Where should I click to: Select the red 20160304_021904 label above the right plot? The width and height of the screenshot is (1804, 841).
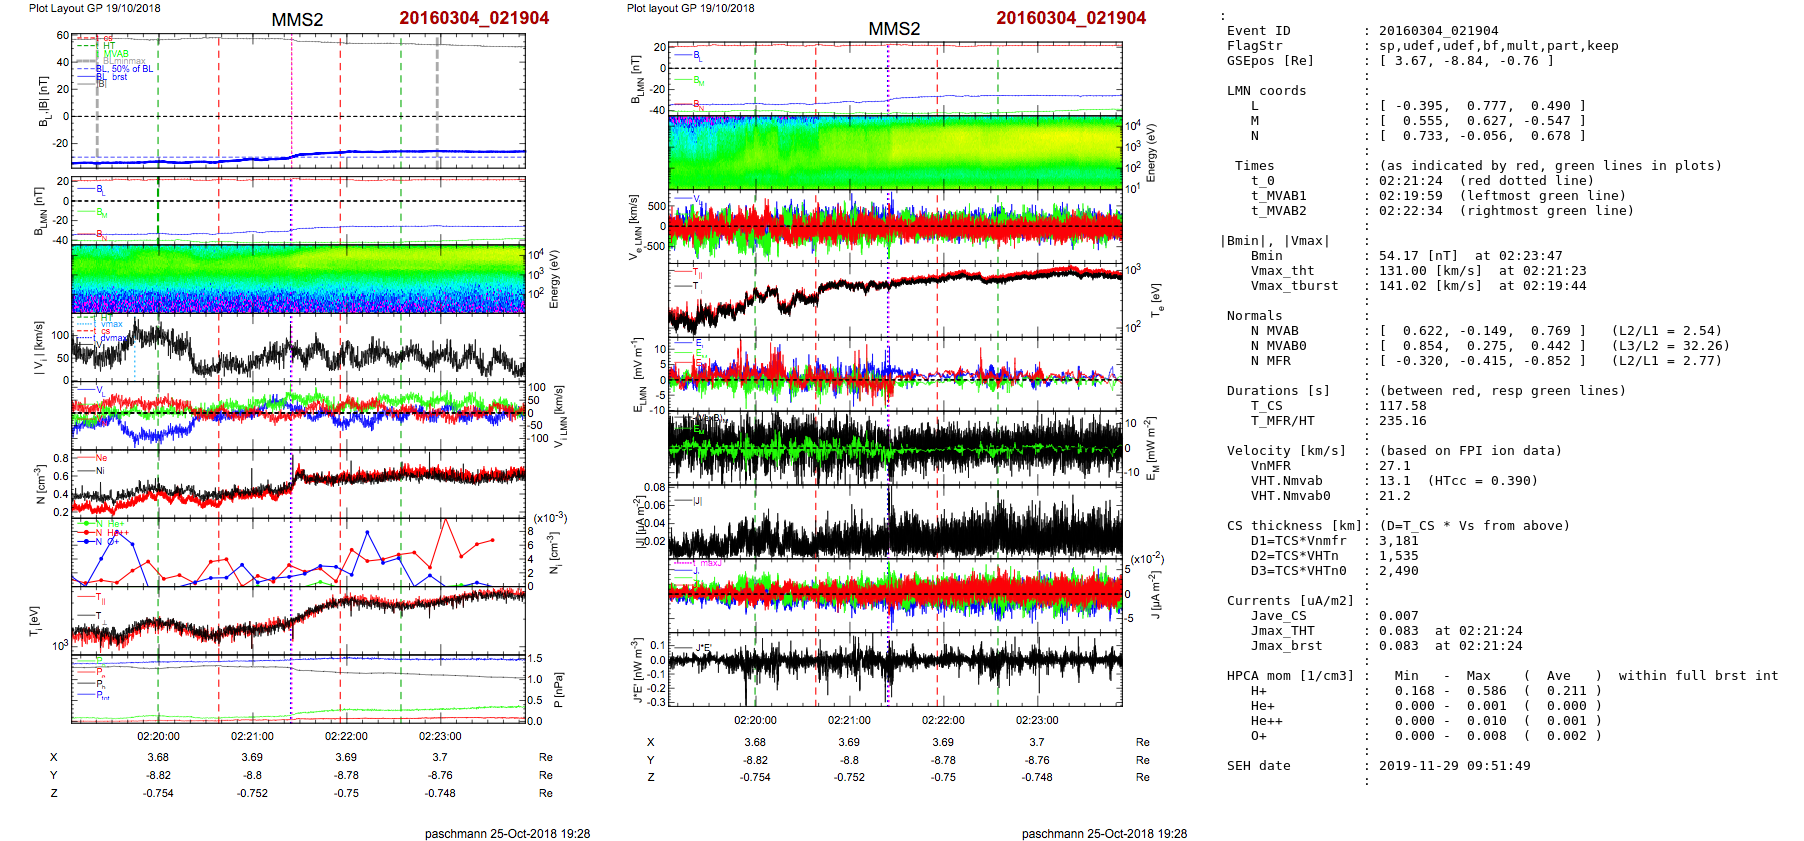coord(1070,18)
